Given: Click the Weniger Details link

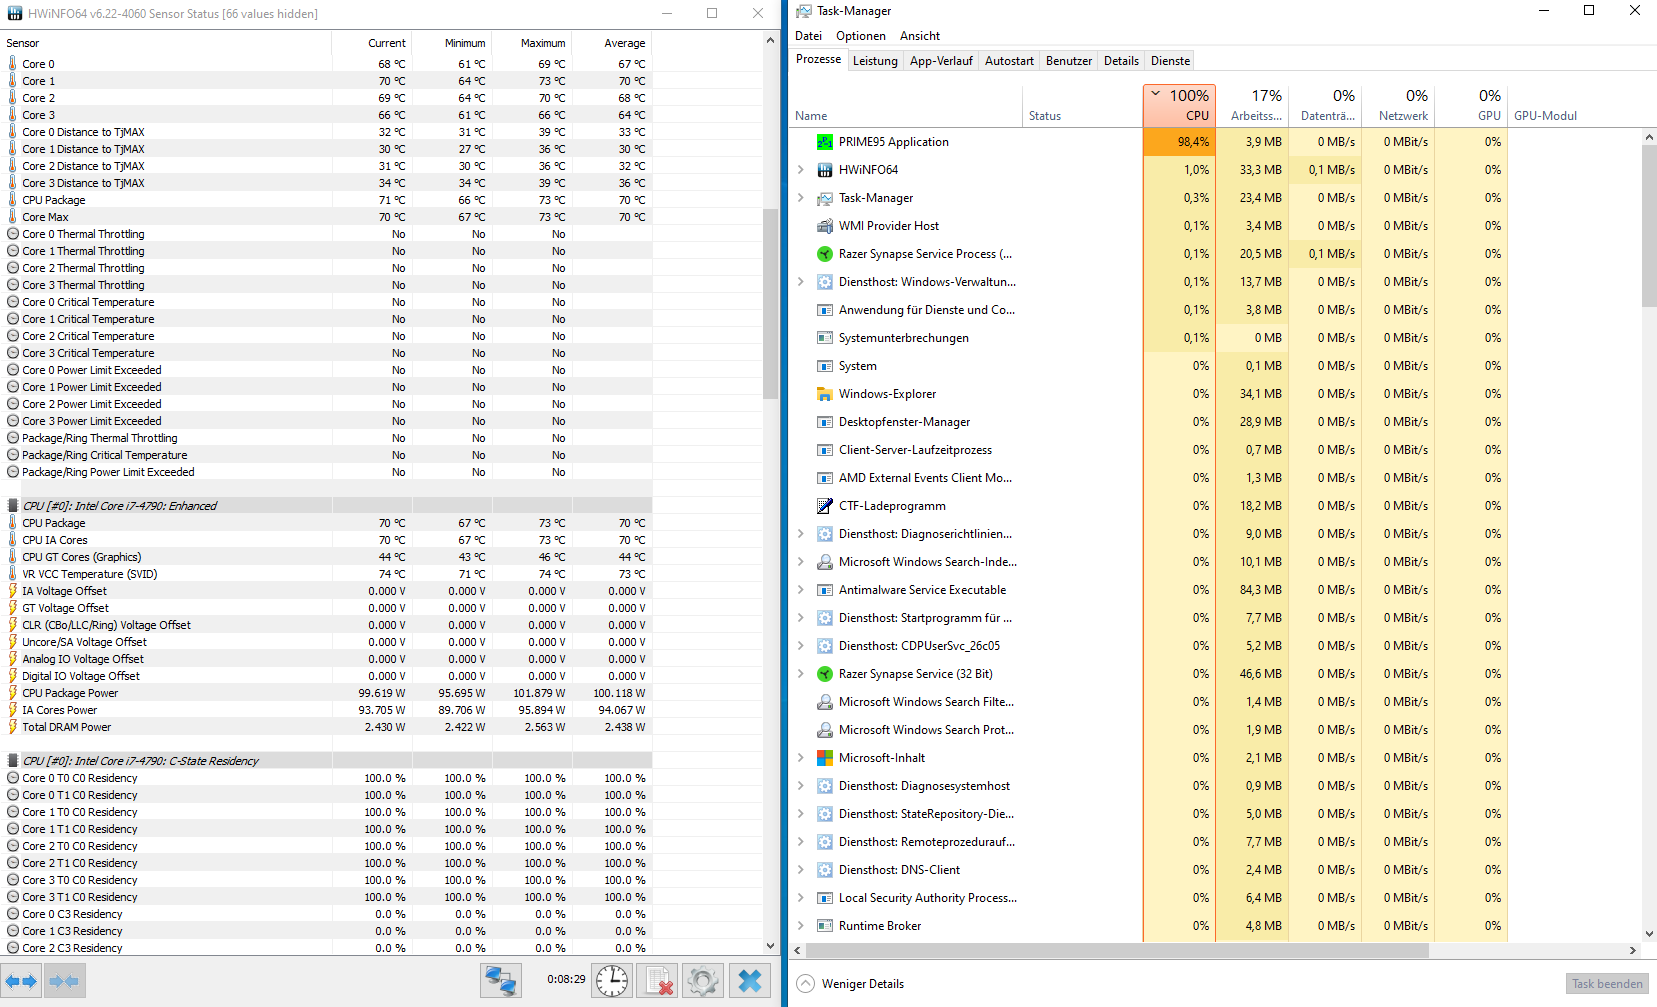Looking at the screenshot, I should pos(863,984).
